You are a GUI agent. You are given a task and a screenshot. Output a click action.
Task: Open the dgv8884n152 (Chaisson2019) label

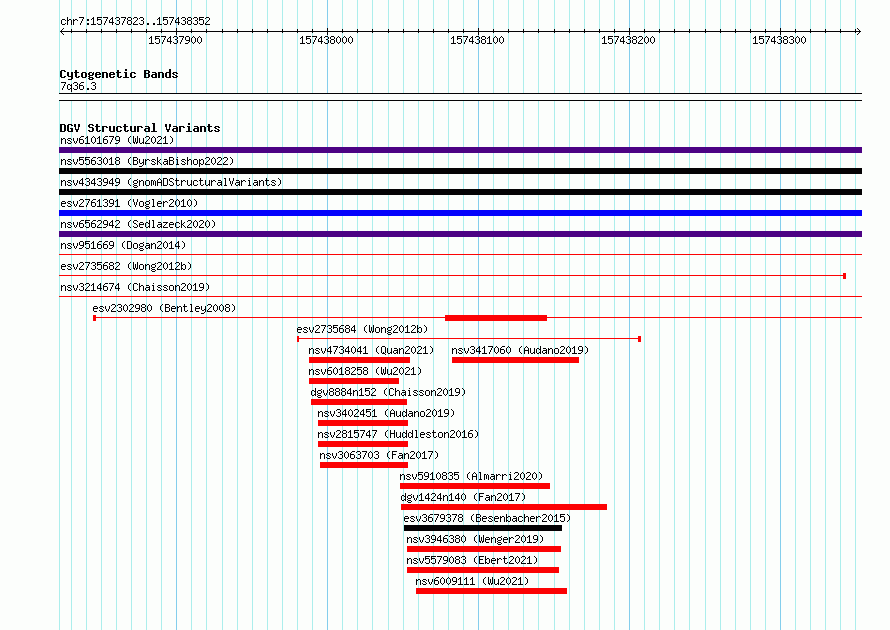pyautogui.click(x=388, y=392)
